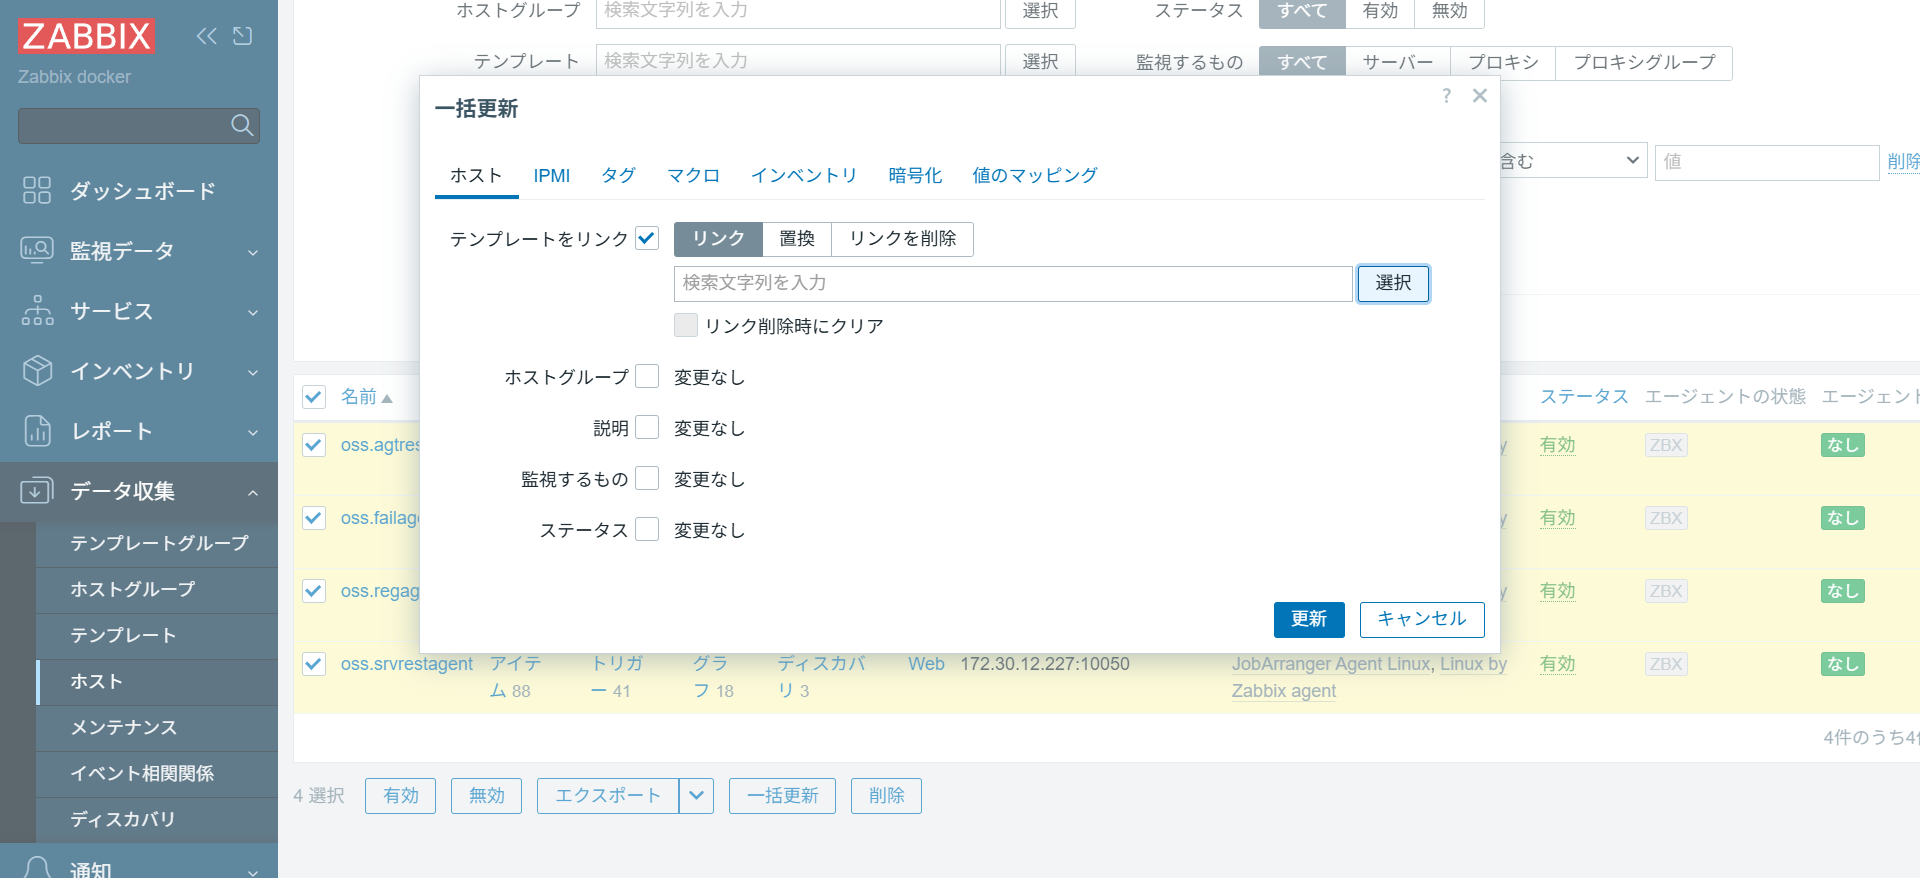1920x878 pixels.
Task: Filter 監視するもの by プロキシ
Action: 1503,62
